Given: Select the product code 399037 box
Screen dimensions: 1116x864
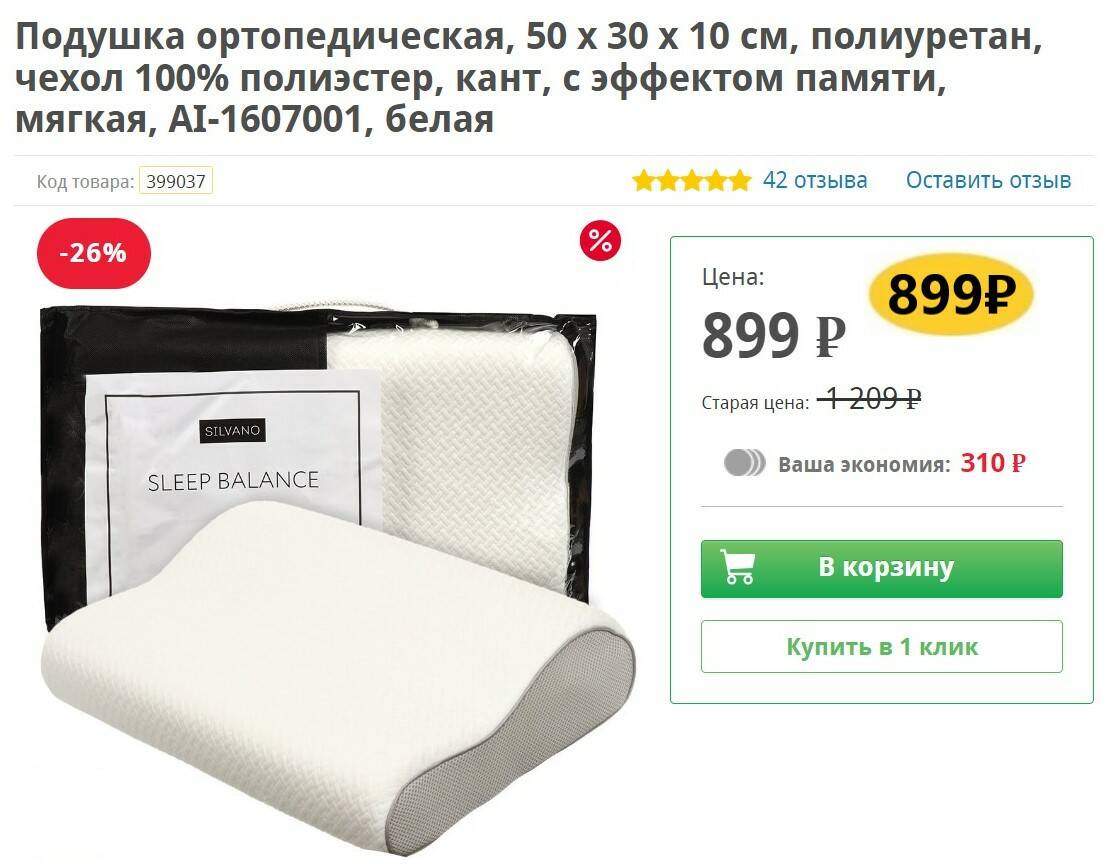Looking at the screenshot, I should [x=176, y=181].
